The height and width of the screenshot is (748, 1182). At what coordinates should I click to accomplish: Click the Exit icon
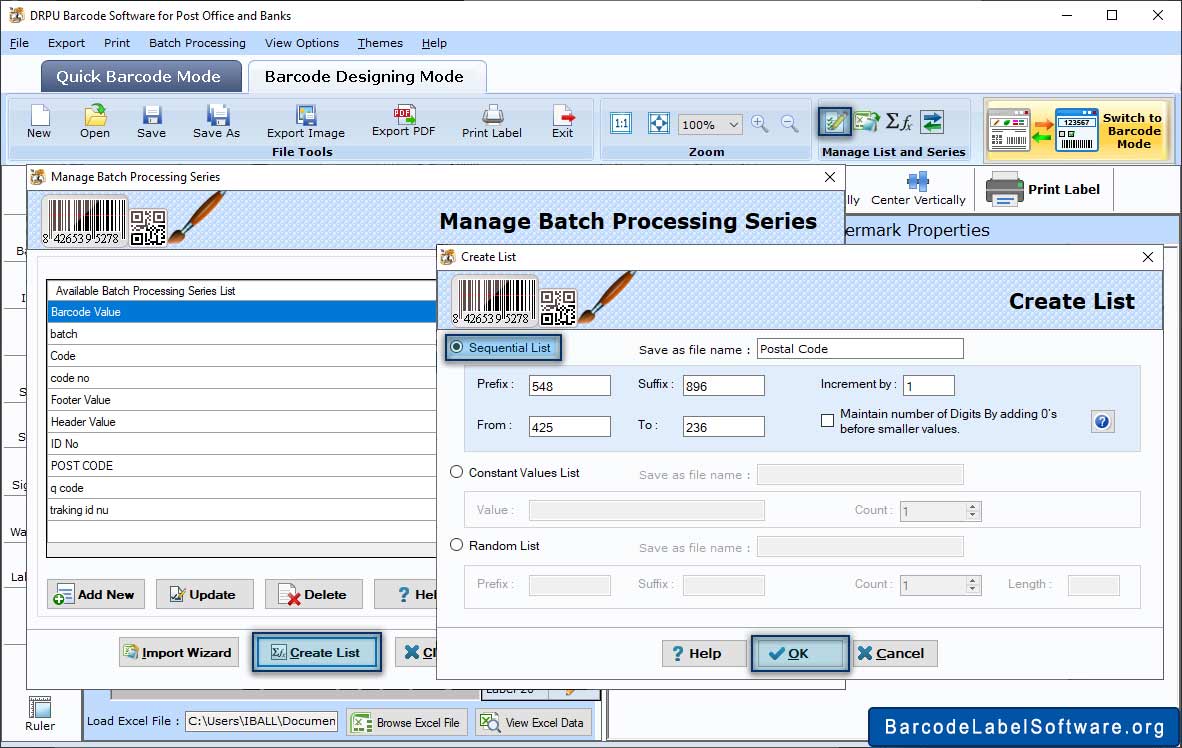coord(562,122)
